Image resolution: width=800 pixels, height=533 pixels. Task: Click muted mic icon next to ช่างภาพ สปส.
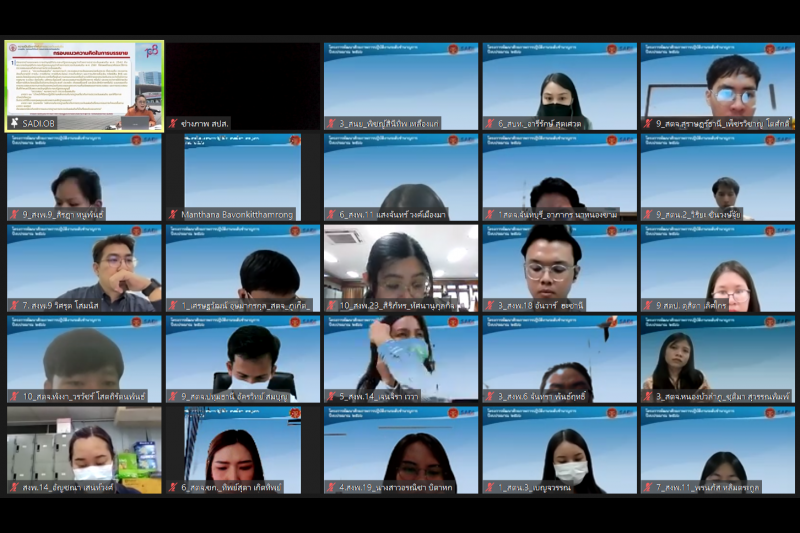172,123
